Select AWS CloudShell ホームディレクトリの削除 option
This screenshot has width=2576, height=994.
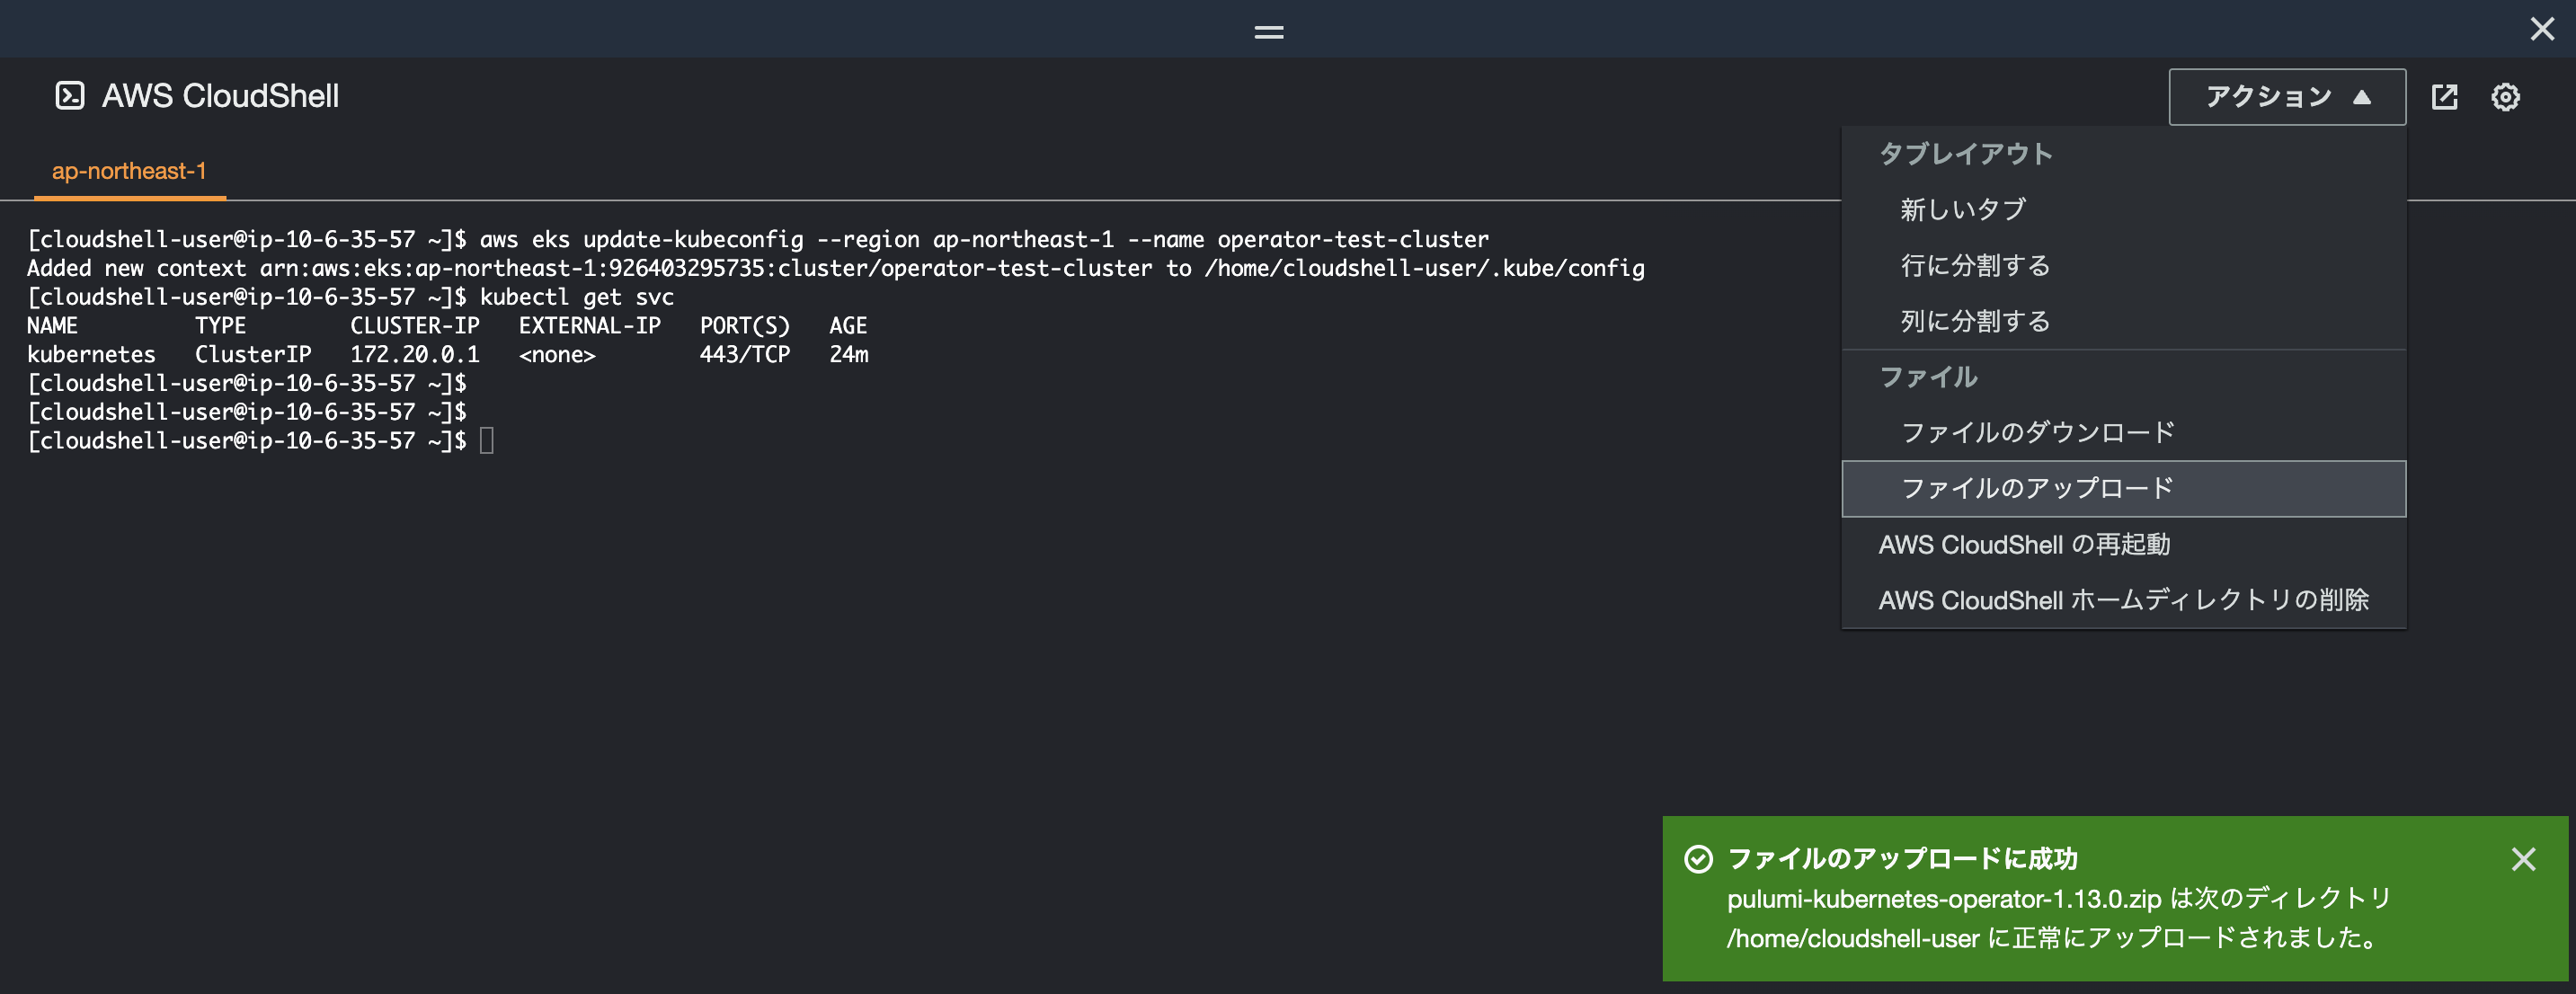2123,600
